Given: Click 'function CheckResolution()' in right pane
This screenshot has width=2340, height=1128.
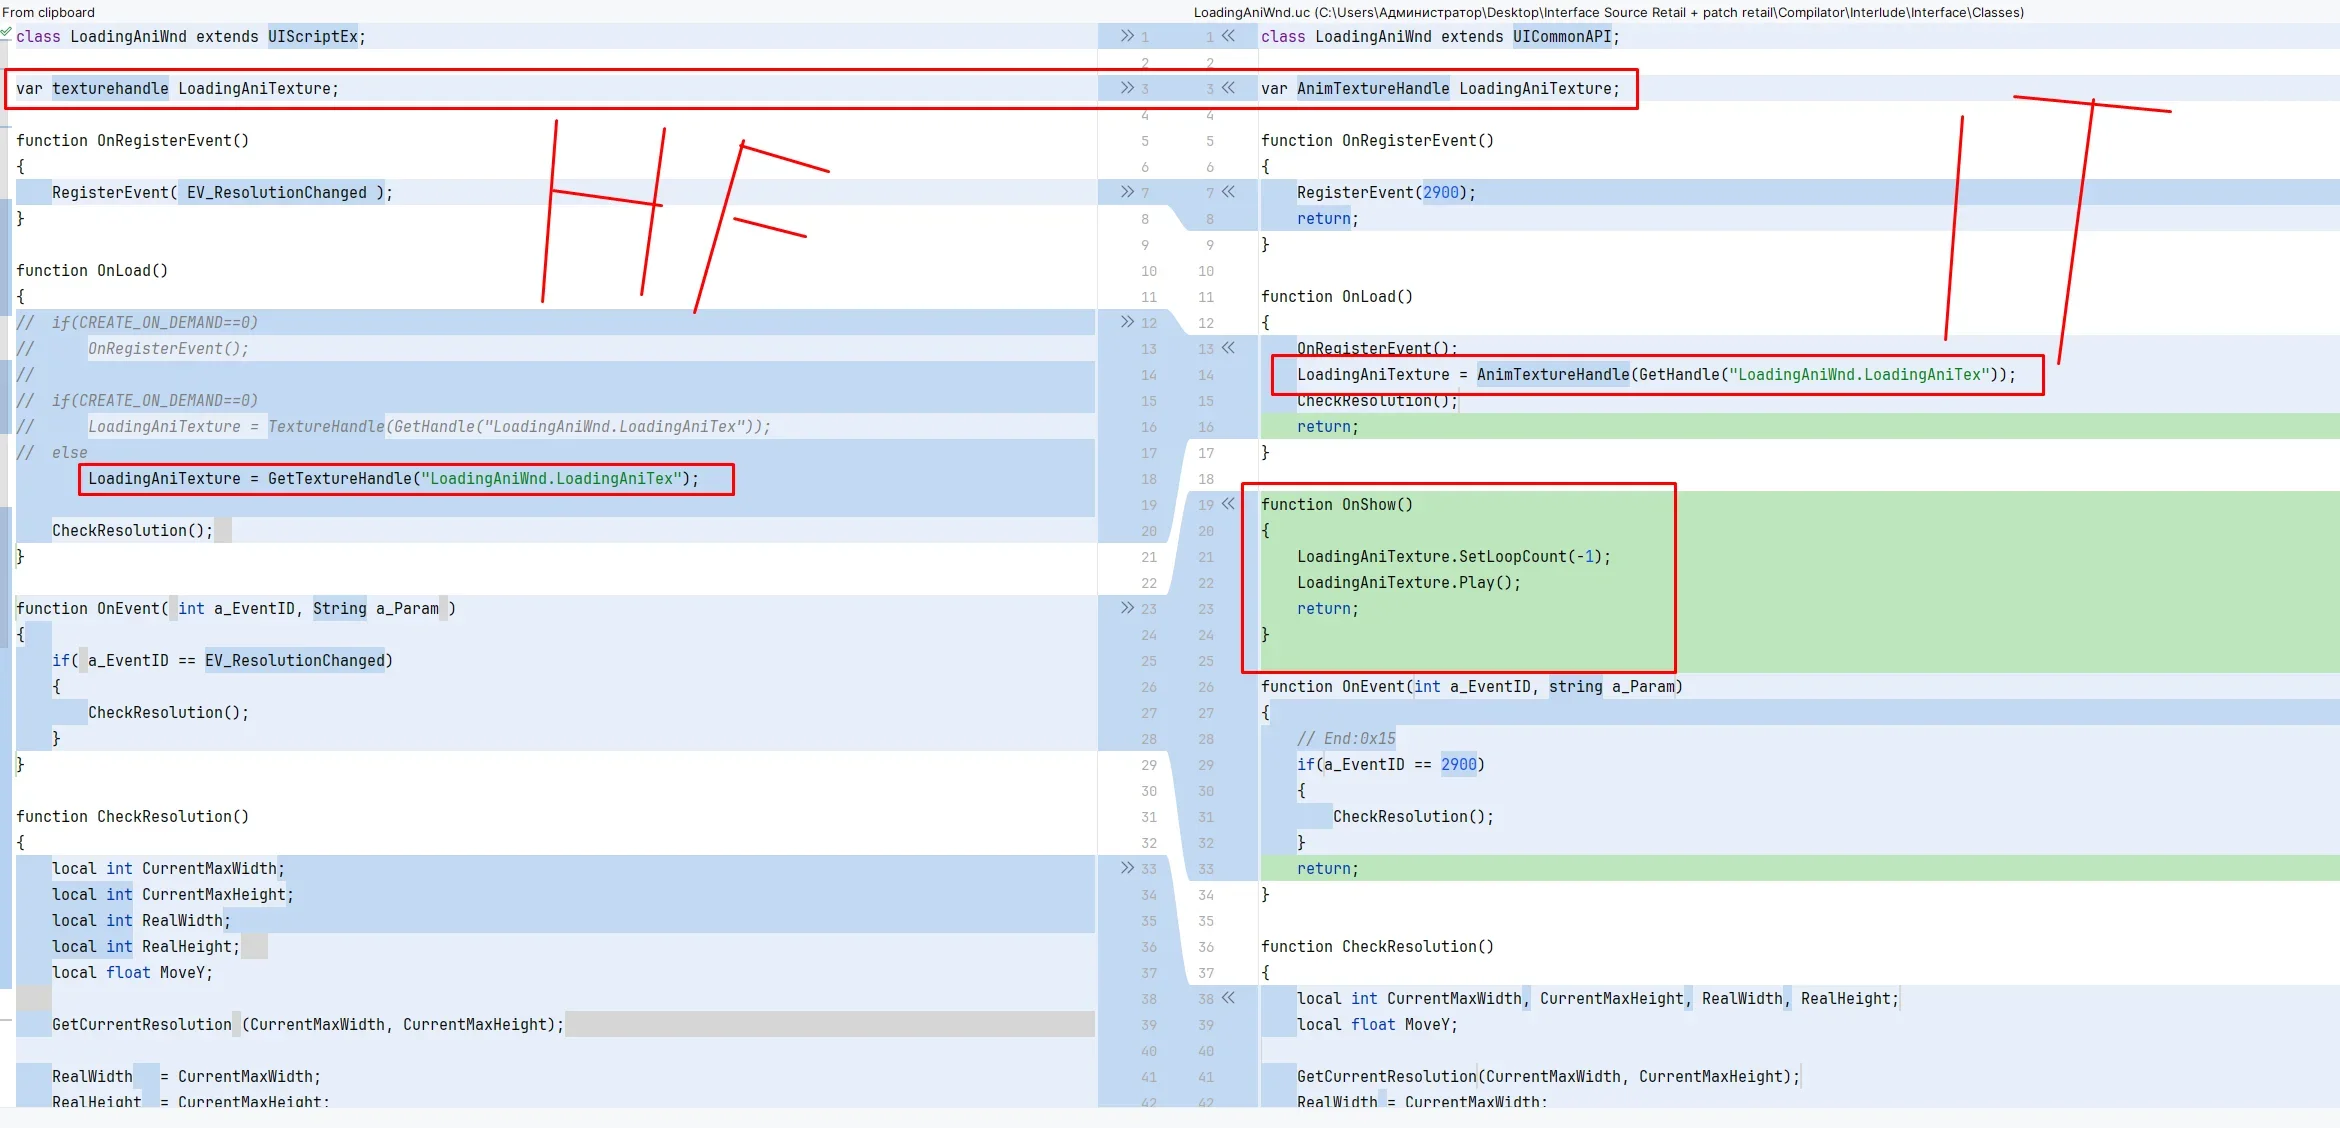Looking at the screenshot, I should pos(1377,946).
